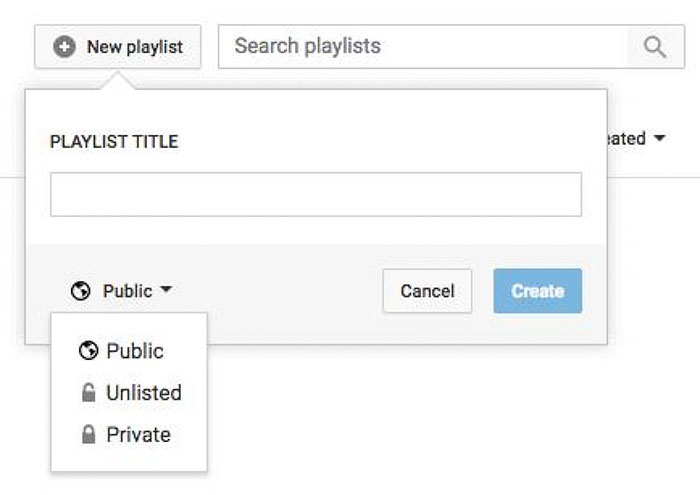
Task: Click the globe icon beside Public dropdown
Action: pos(80,291)
